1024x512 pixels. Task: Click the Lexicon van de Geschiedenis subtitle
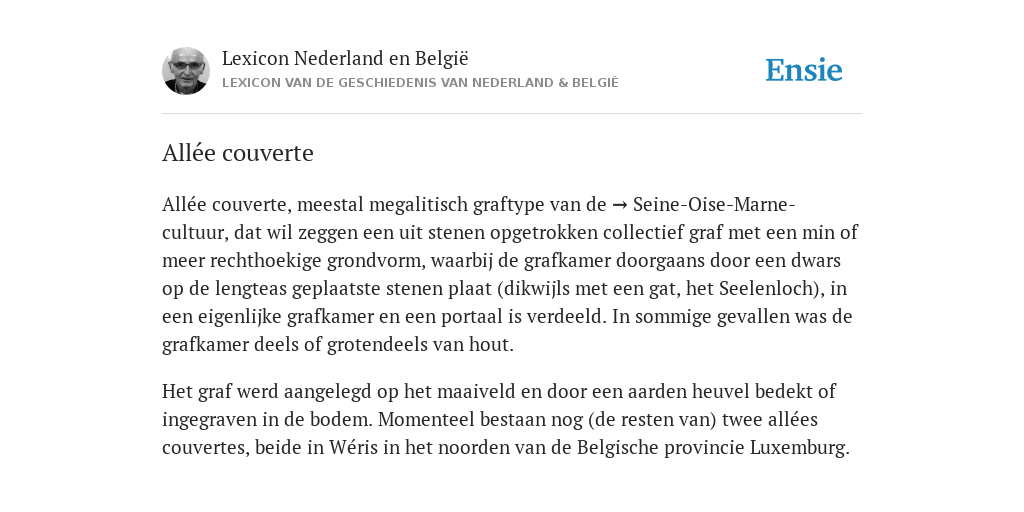tap(420, 83)
